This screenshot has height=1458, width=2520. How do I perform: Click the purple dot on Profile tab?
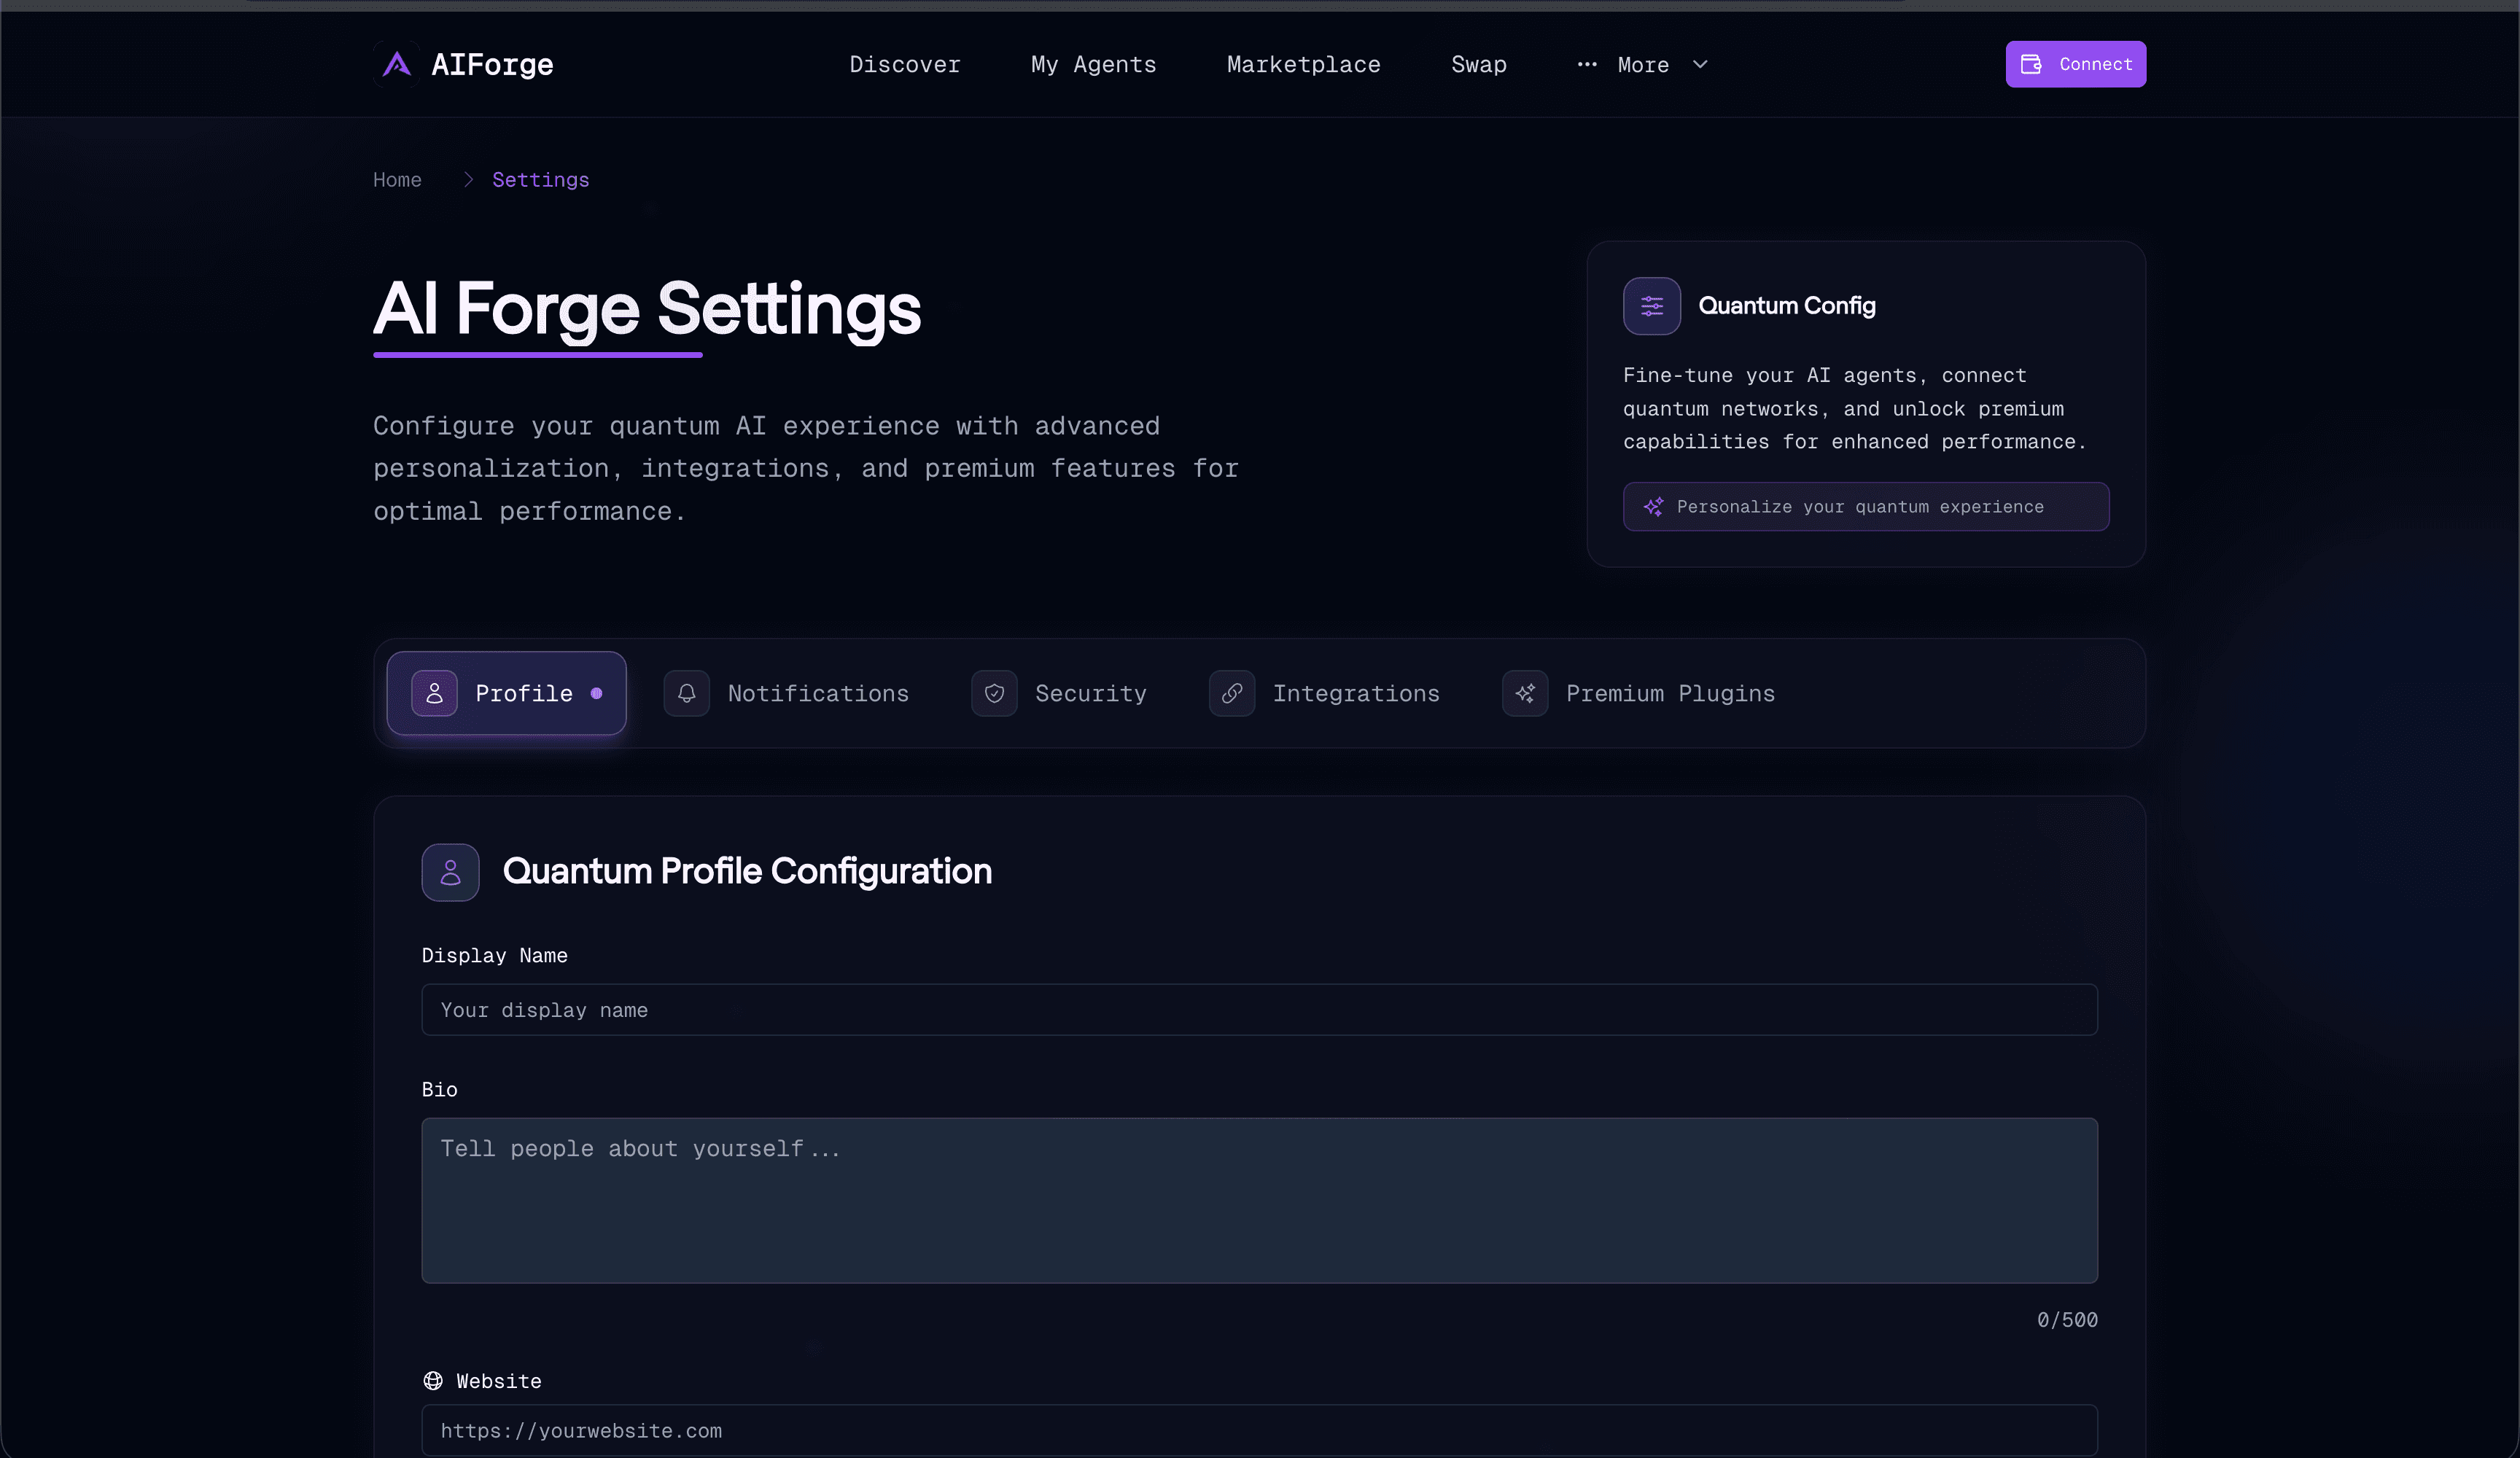[596, 693]
